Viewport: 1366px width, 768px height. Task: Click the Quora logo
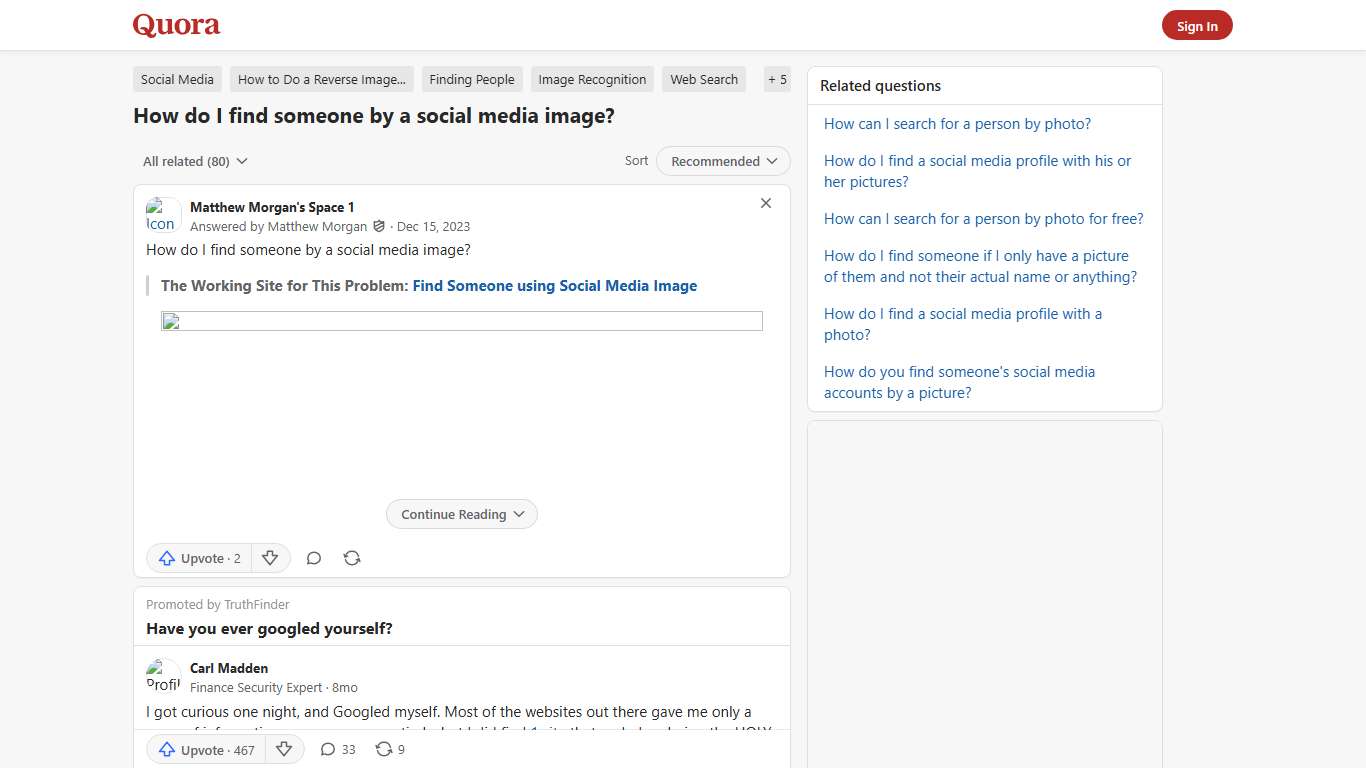[176, 25]
